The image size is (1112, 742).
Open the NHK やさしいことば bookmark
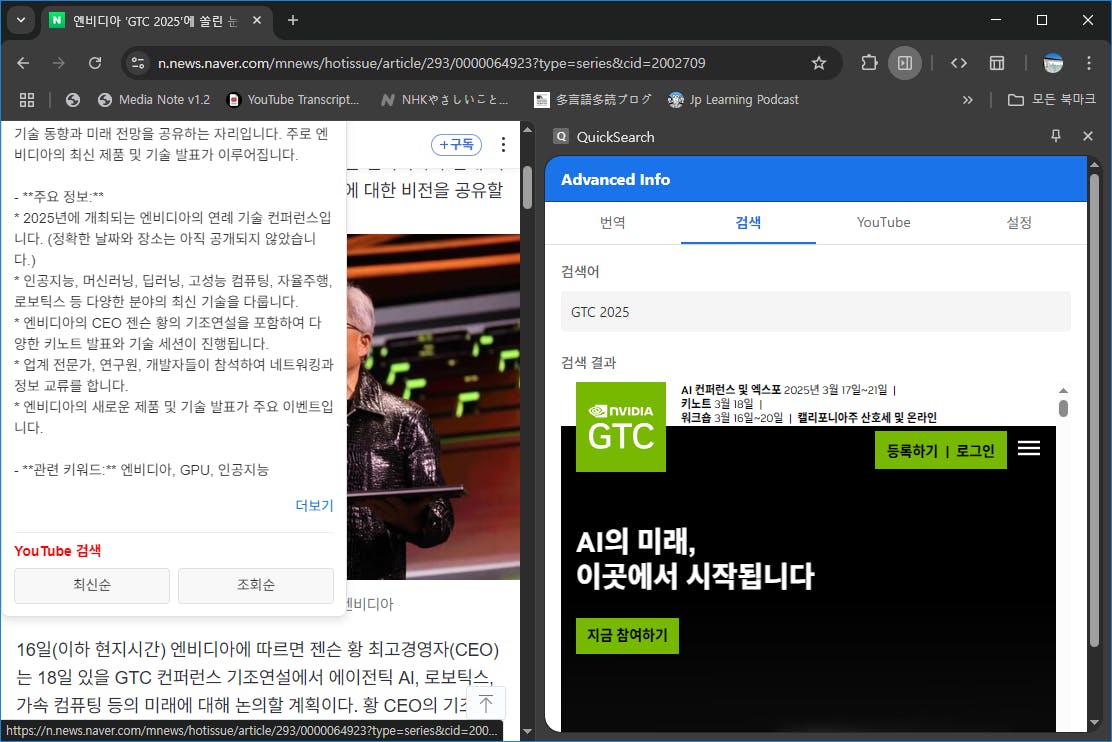(445, 100)
